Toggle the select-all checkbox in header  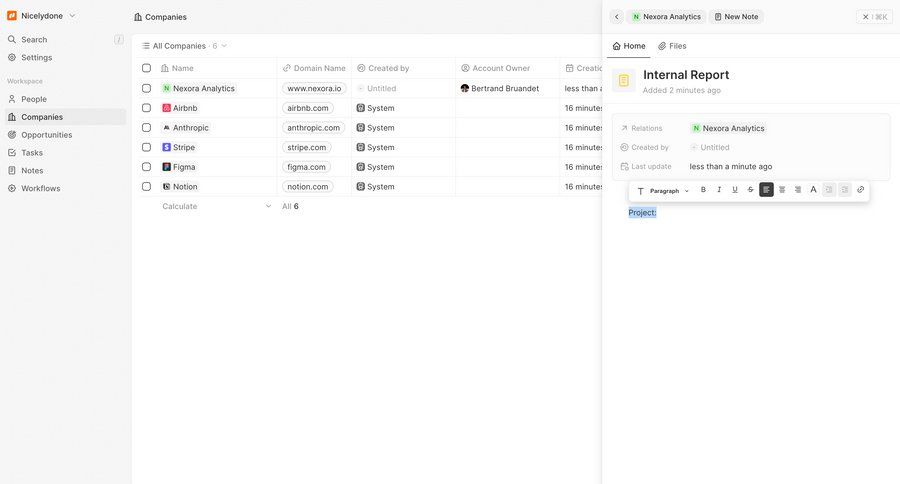point(146,68)
